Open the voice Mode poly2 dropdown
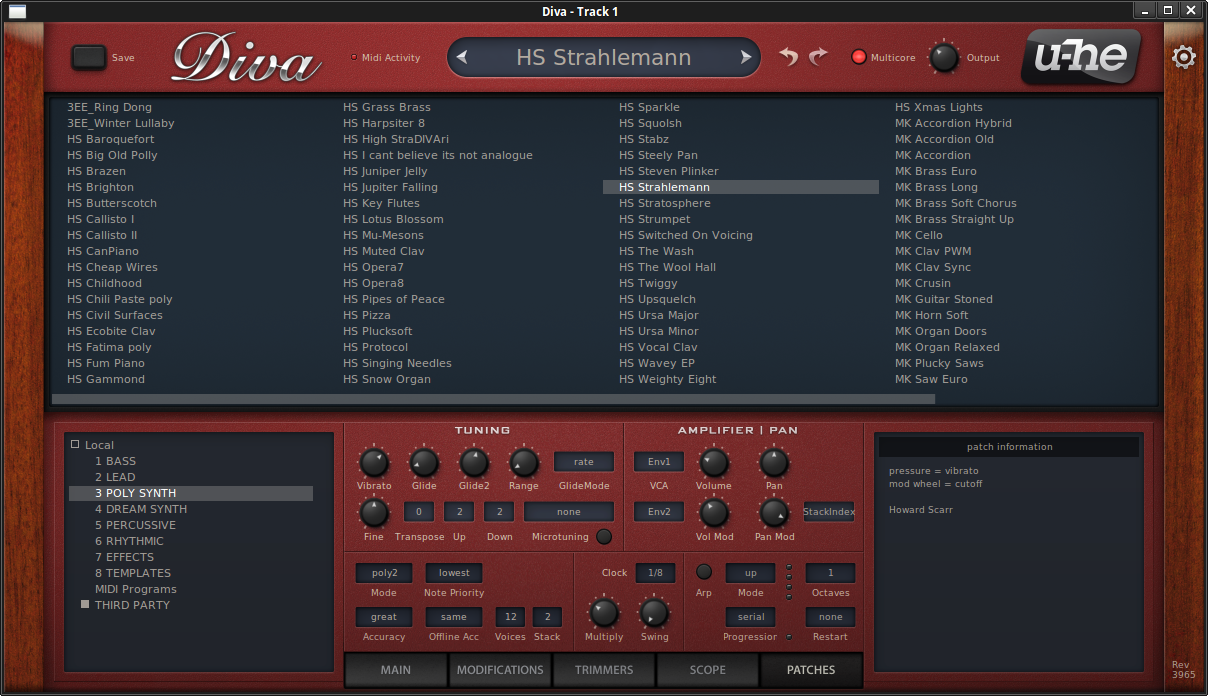The width and height of the screenshot is (1208, 696). tap(384, 573)
